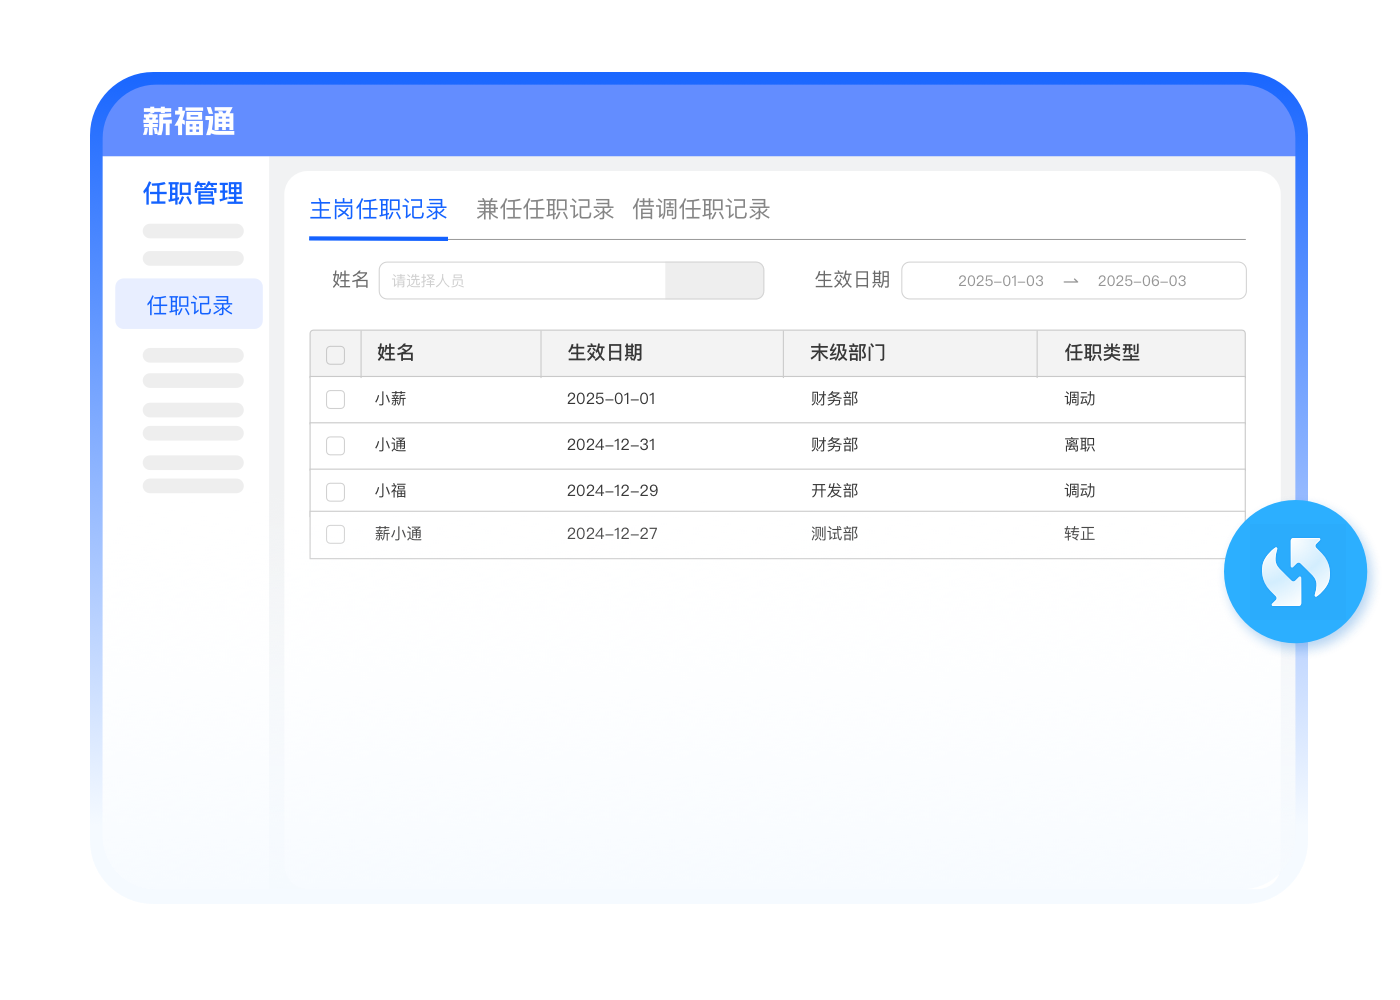Switch to the 兼任任职记录 tab
Image resolution: width=1400 pixels, height=1000 pixels.
pos(545,209)
